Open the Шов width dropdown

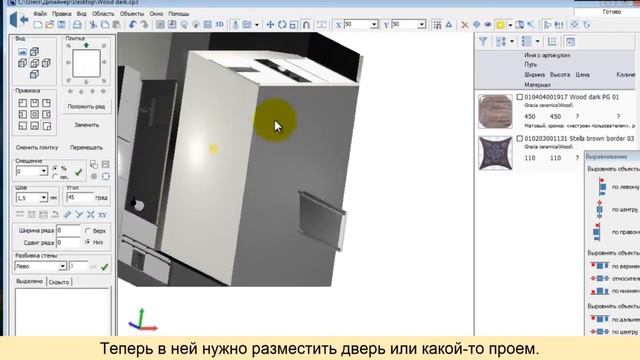(44, 198)
